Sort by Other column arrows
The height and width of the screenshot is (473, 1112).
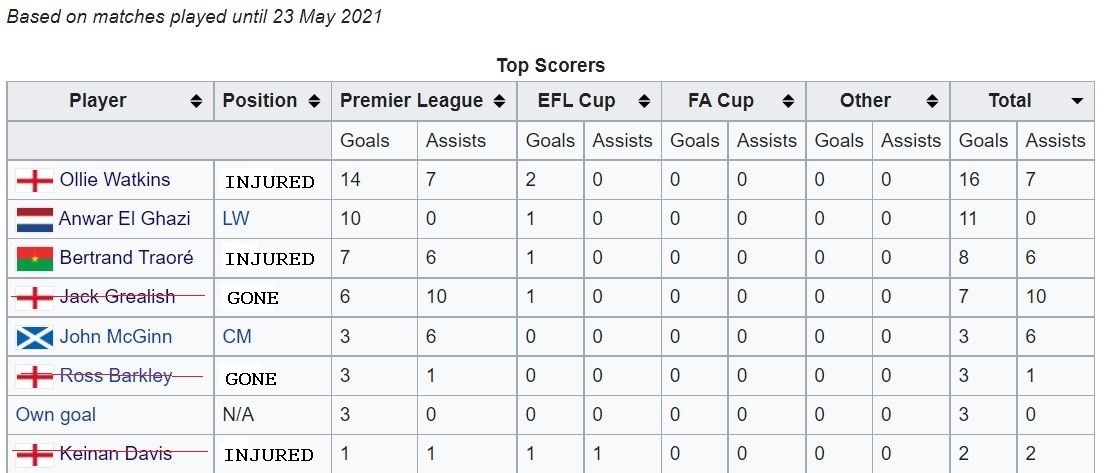(933, 101)
